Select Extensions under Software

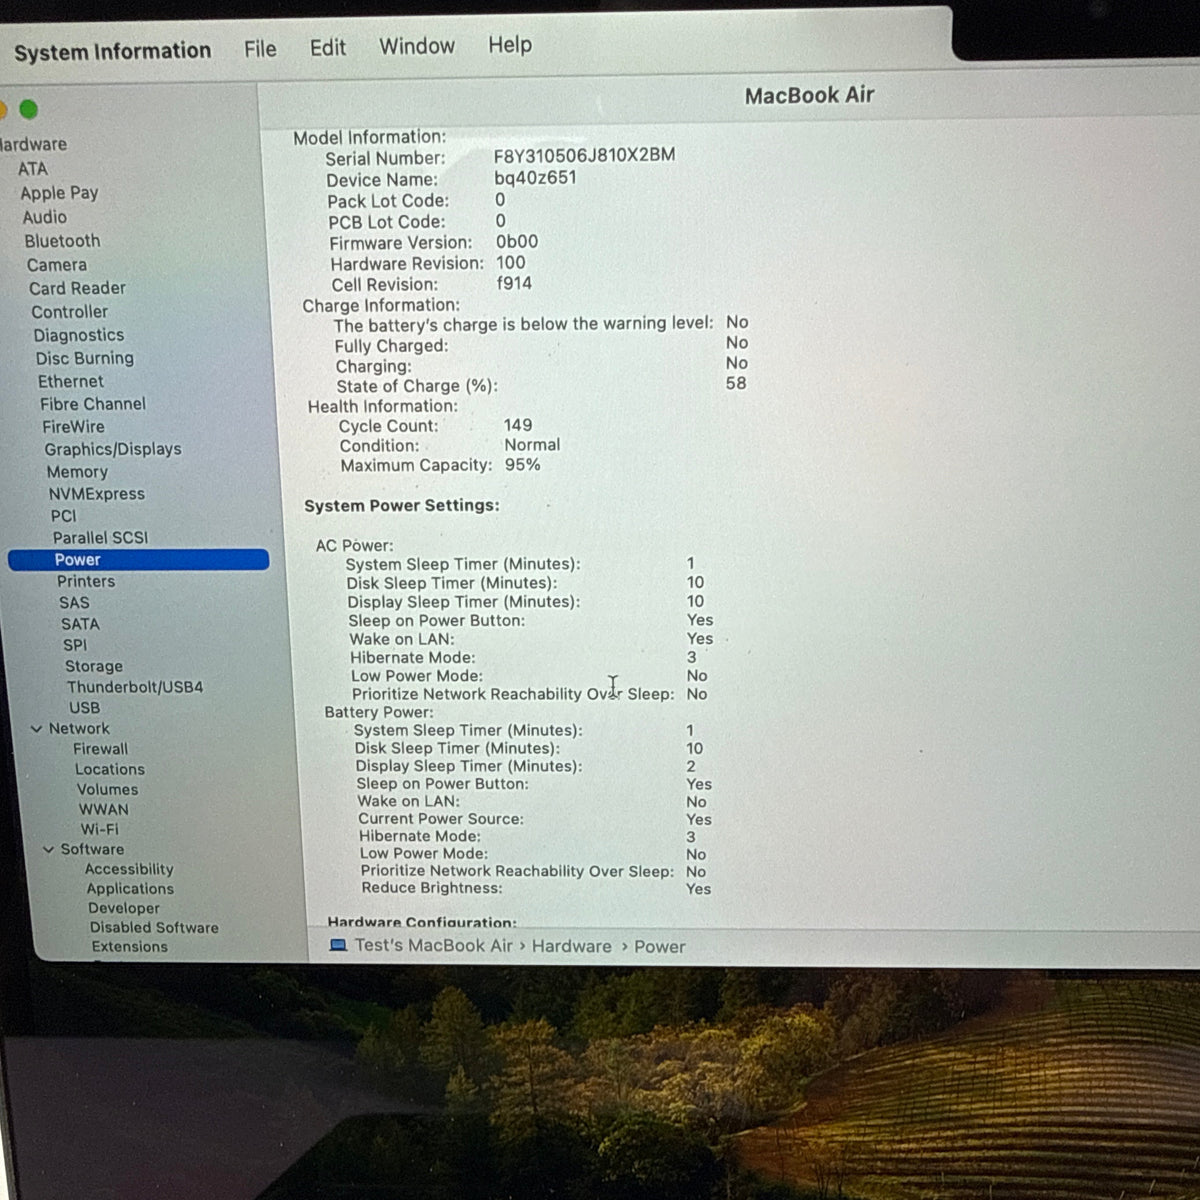[x=130, y=946]
